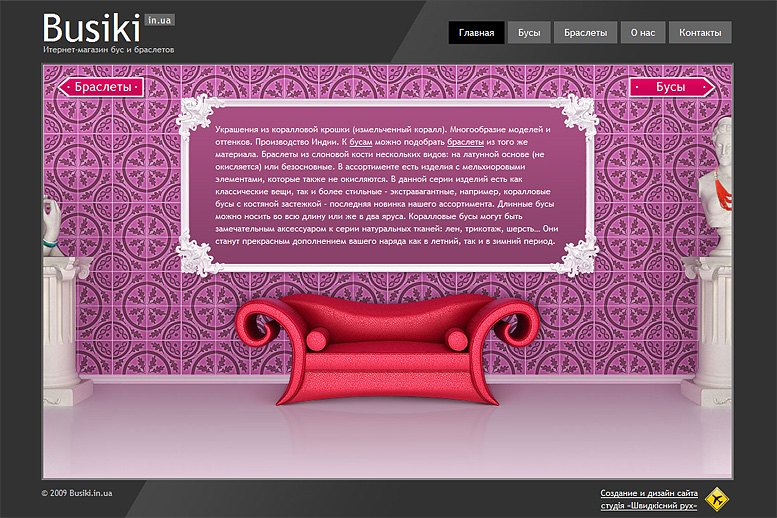Open the Главная menu tab
The image size is (777, 518).
[x=476, y=32]
